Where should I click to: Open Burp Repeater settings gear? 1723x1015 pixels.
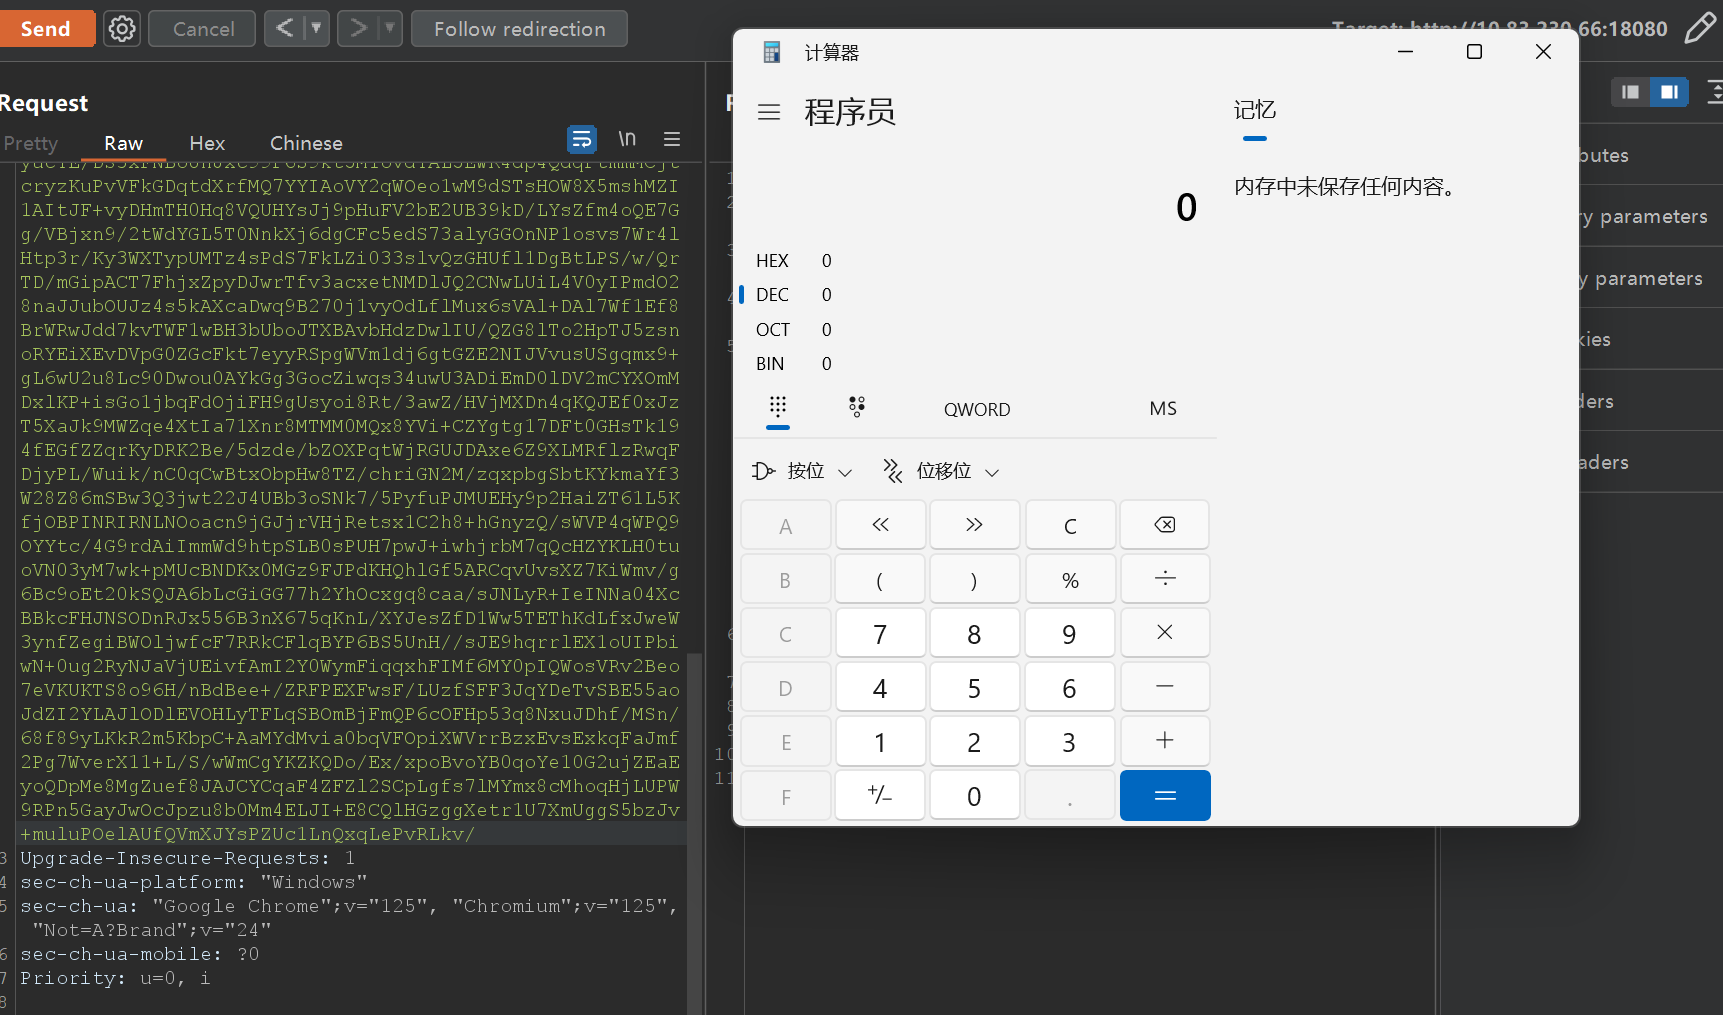122,29
